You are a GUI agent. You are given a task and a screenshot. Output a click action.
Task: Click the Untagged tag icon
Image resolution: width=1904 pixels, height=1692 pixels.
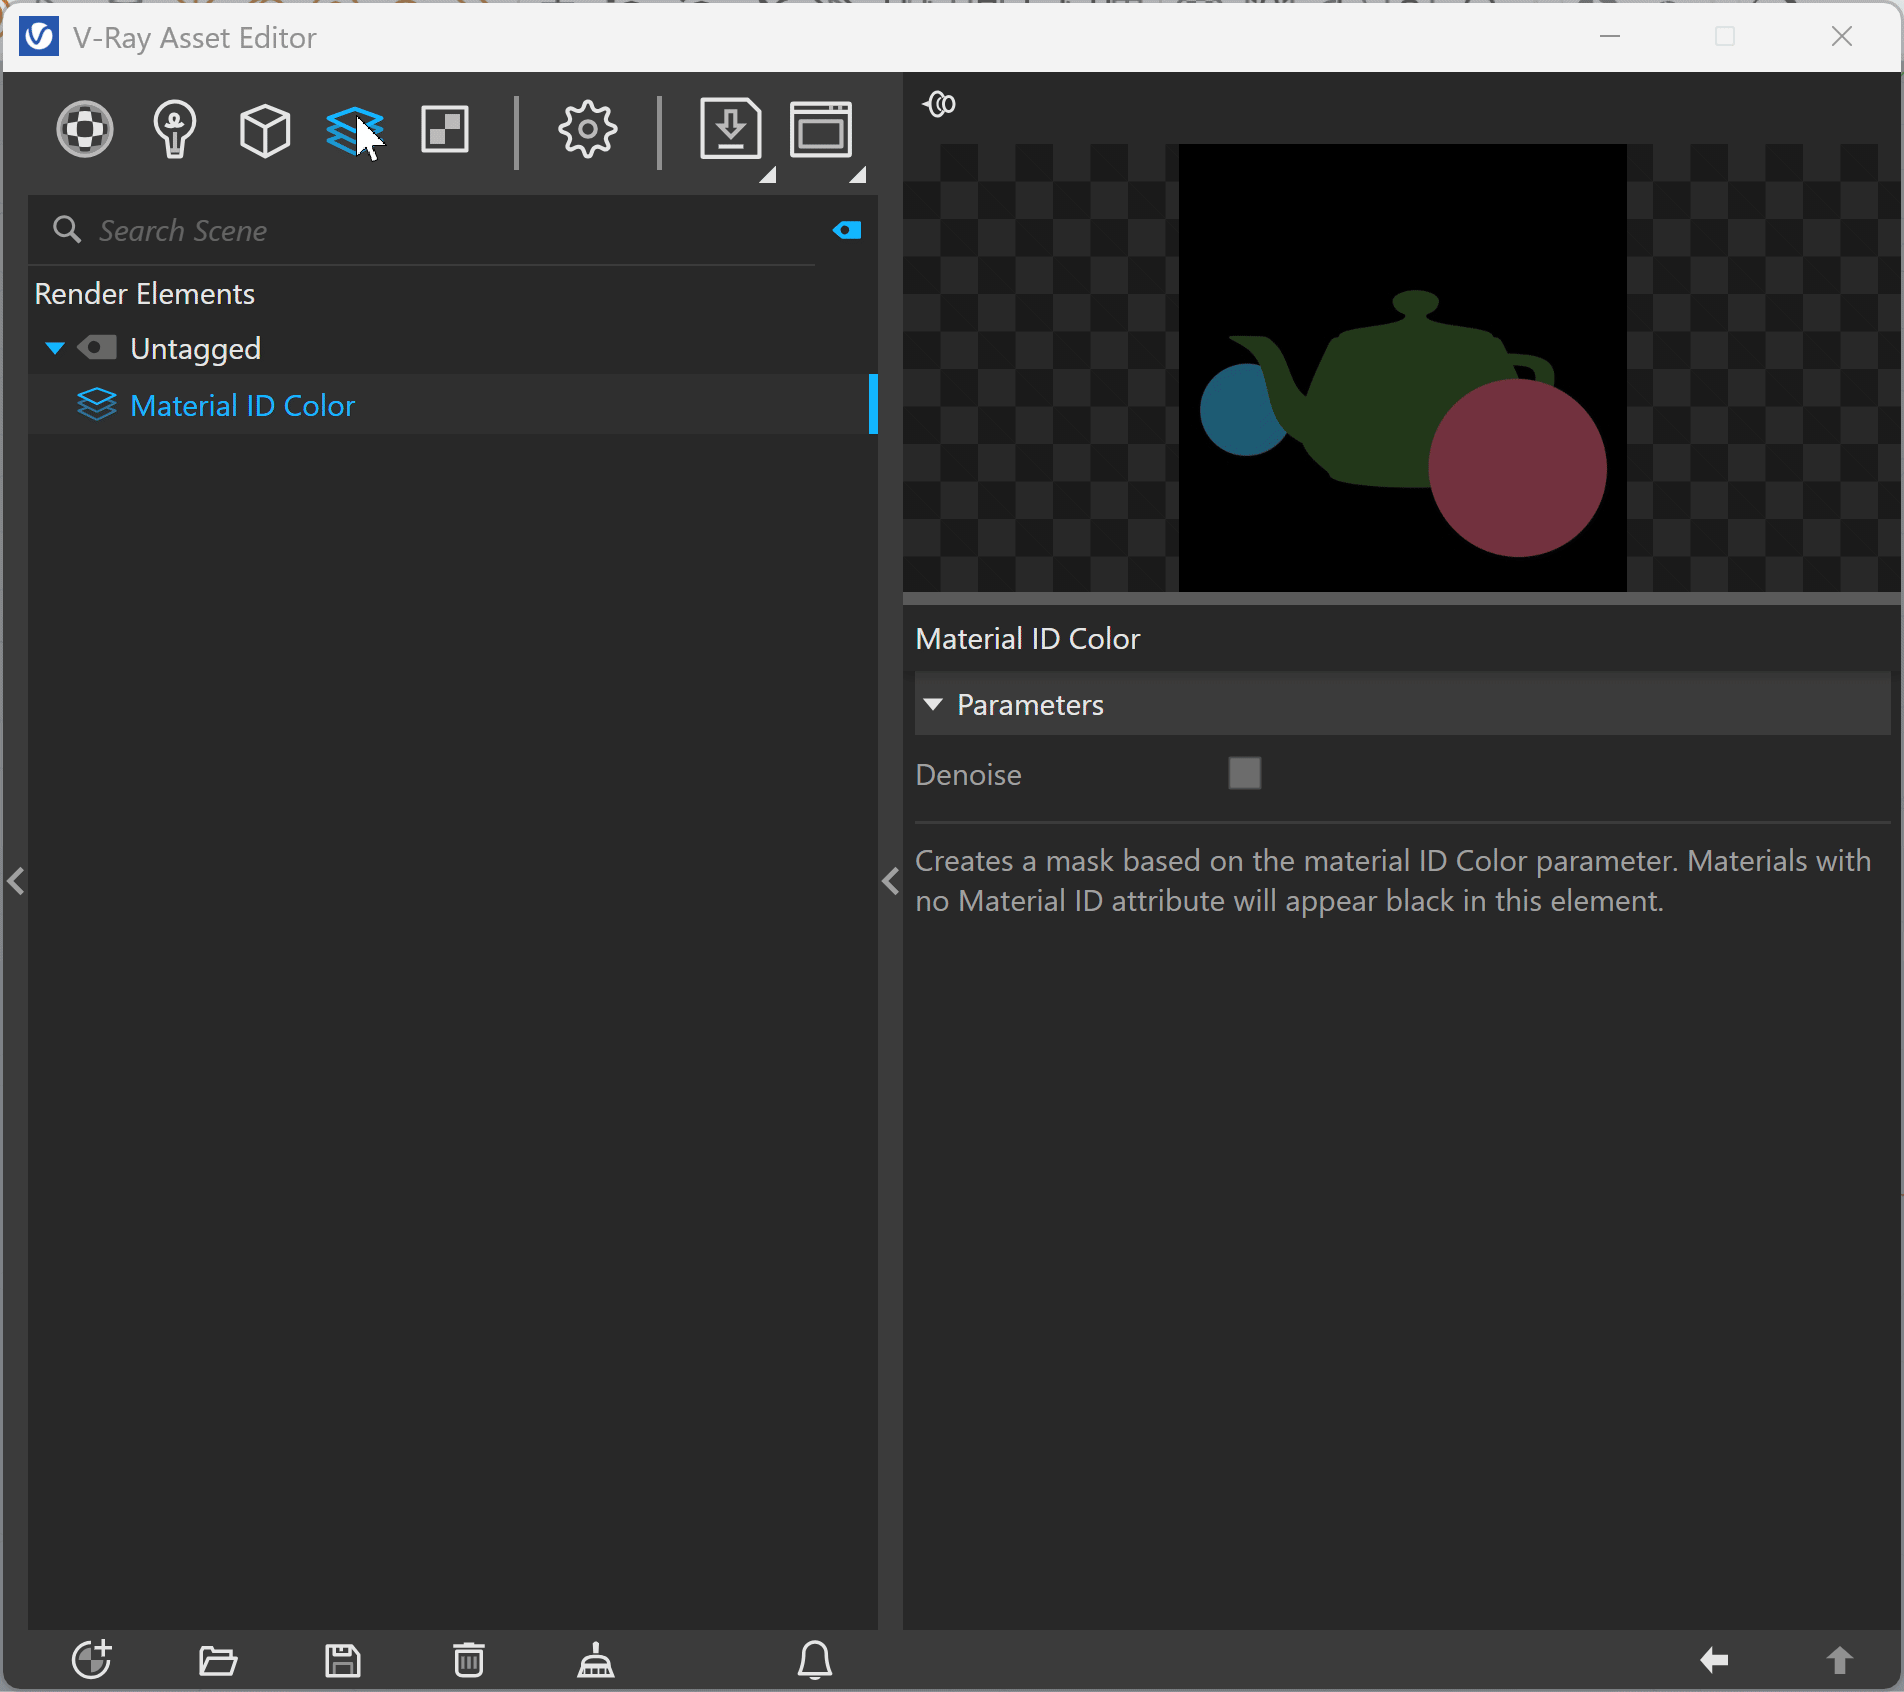coord(98,348)
